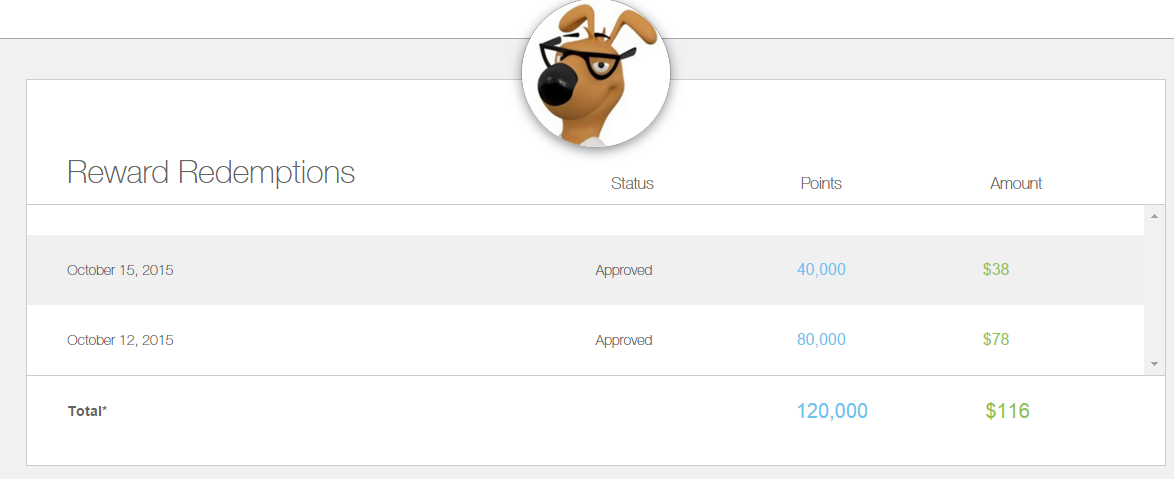
Task: Select the Amount column header
Action: point(1016,184)
